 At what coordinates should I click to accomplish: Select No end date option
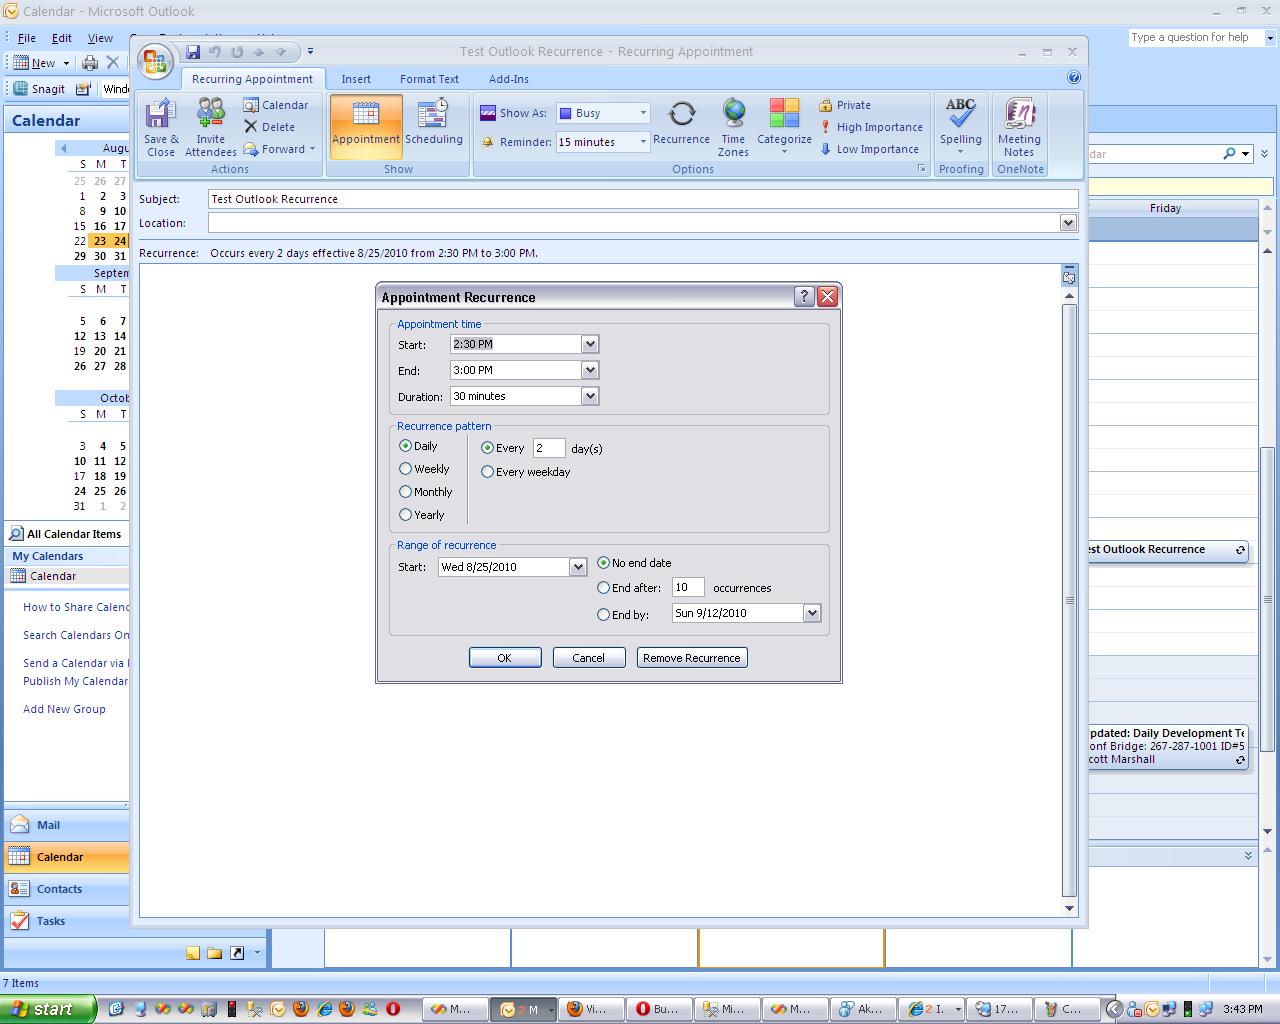click(x=635, y=563)
